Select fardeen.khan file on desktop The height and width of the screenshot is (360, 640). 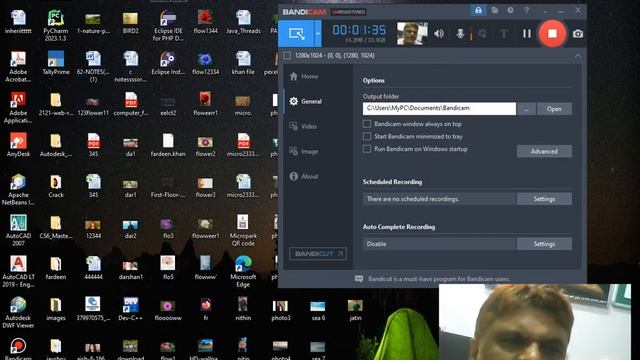[x=168, y=144]
